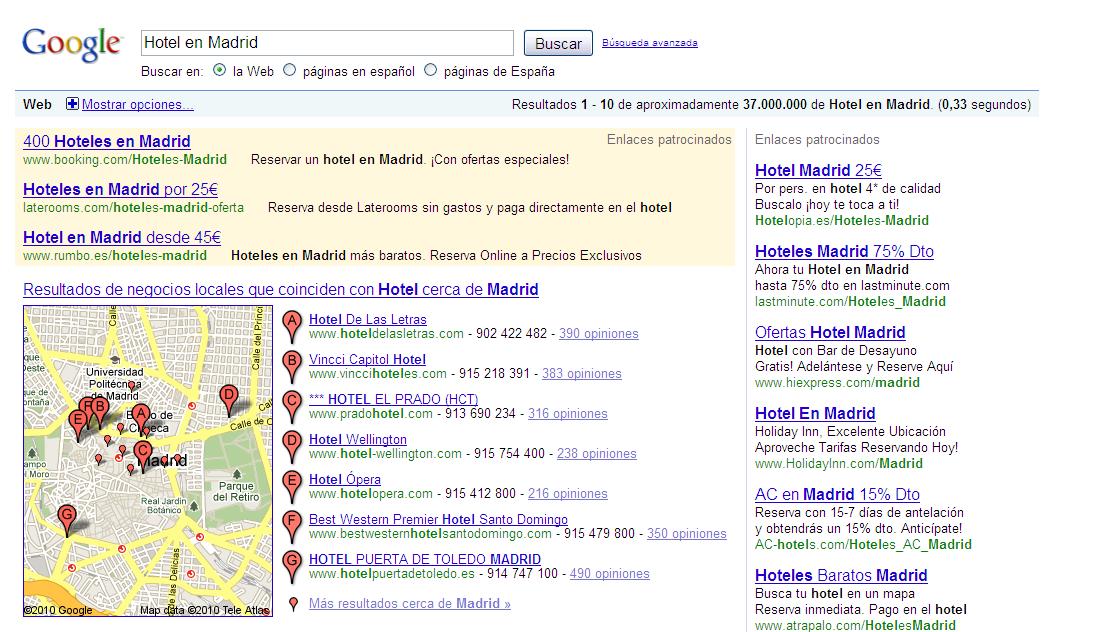The image size is (1104, 632).
Task: Click map pin D near Calle de Príncipe
Action: coord(228,400)
